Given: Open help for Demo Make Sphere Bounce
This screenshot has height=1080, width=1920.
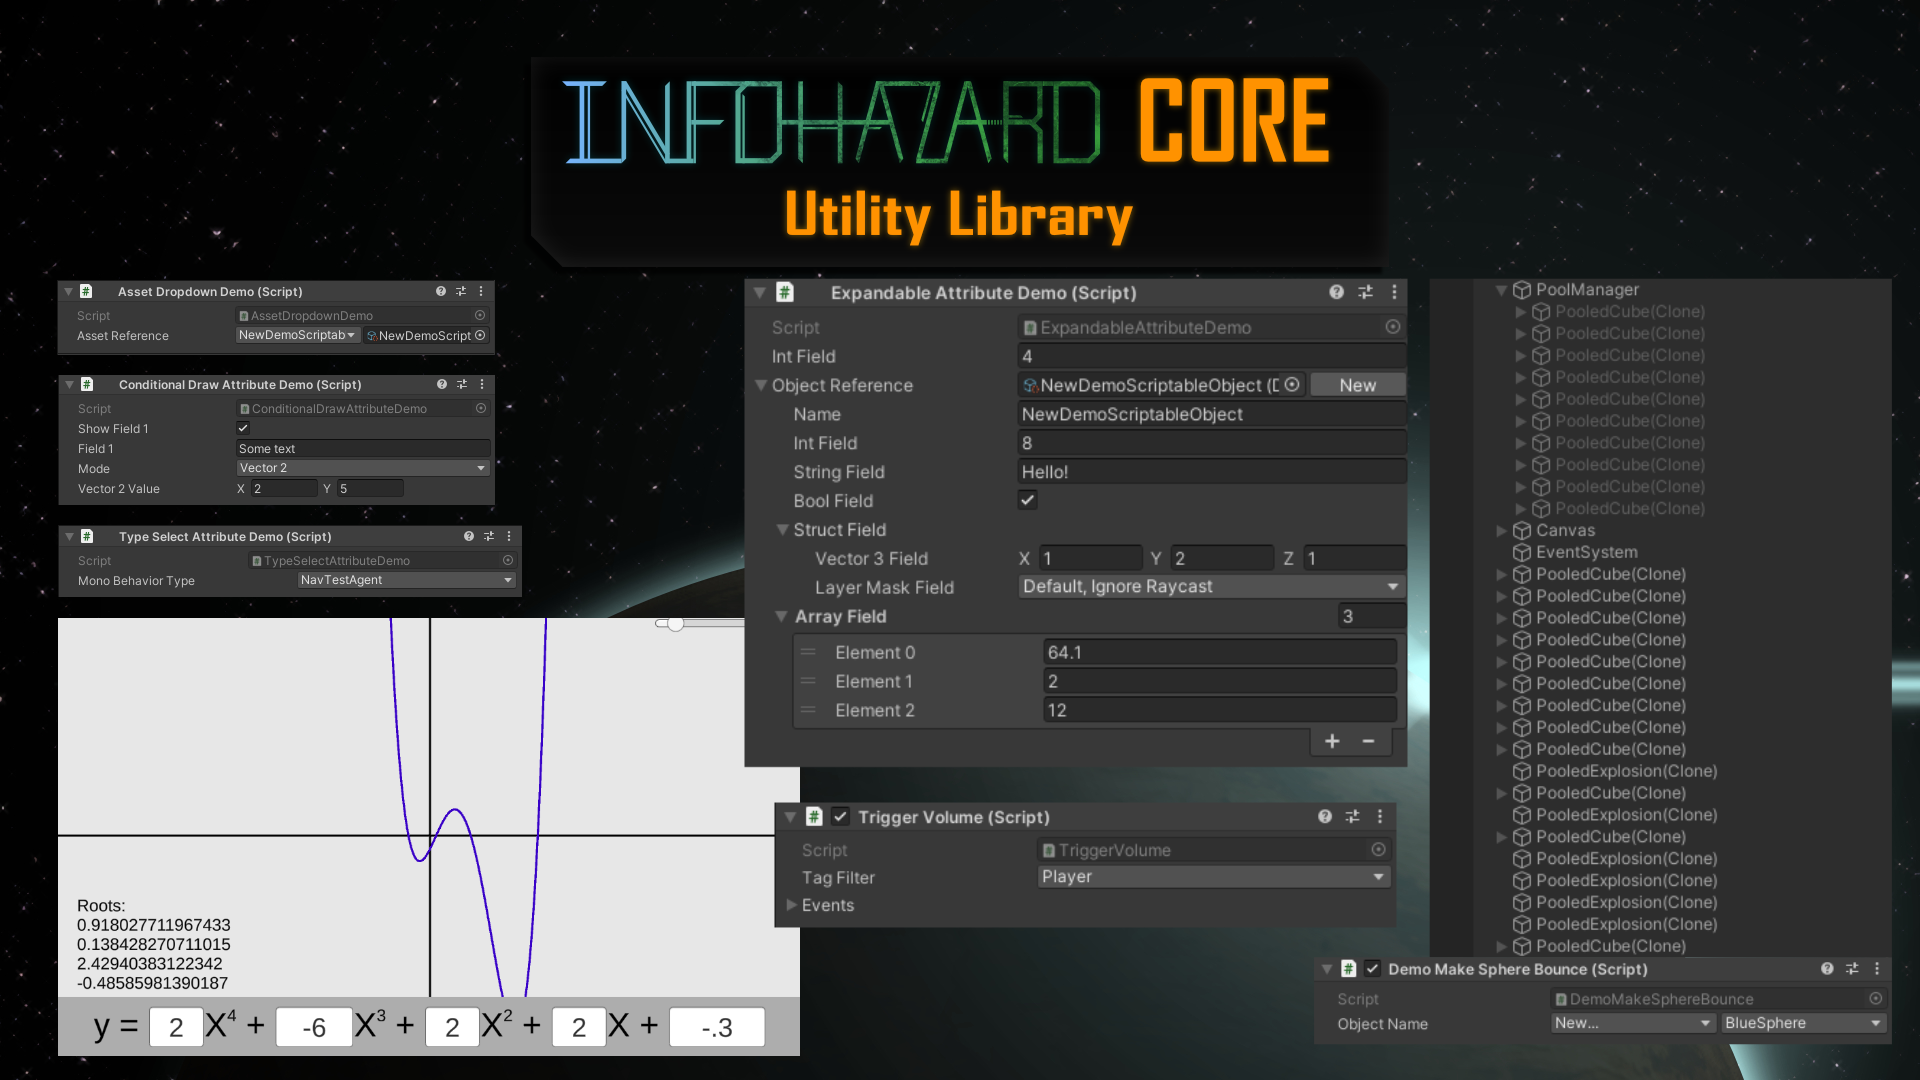Looking at the screenshot, I should (1827, 968).
